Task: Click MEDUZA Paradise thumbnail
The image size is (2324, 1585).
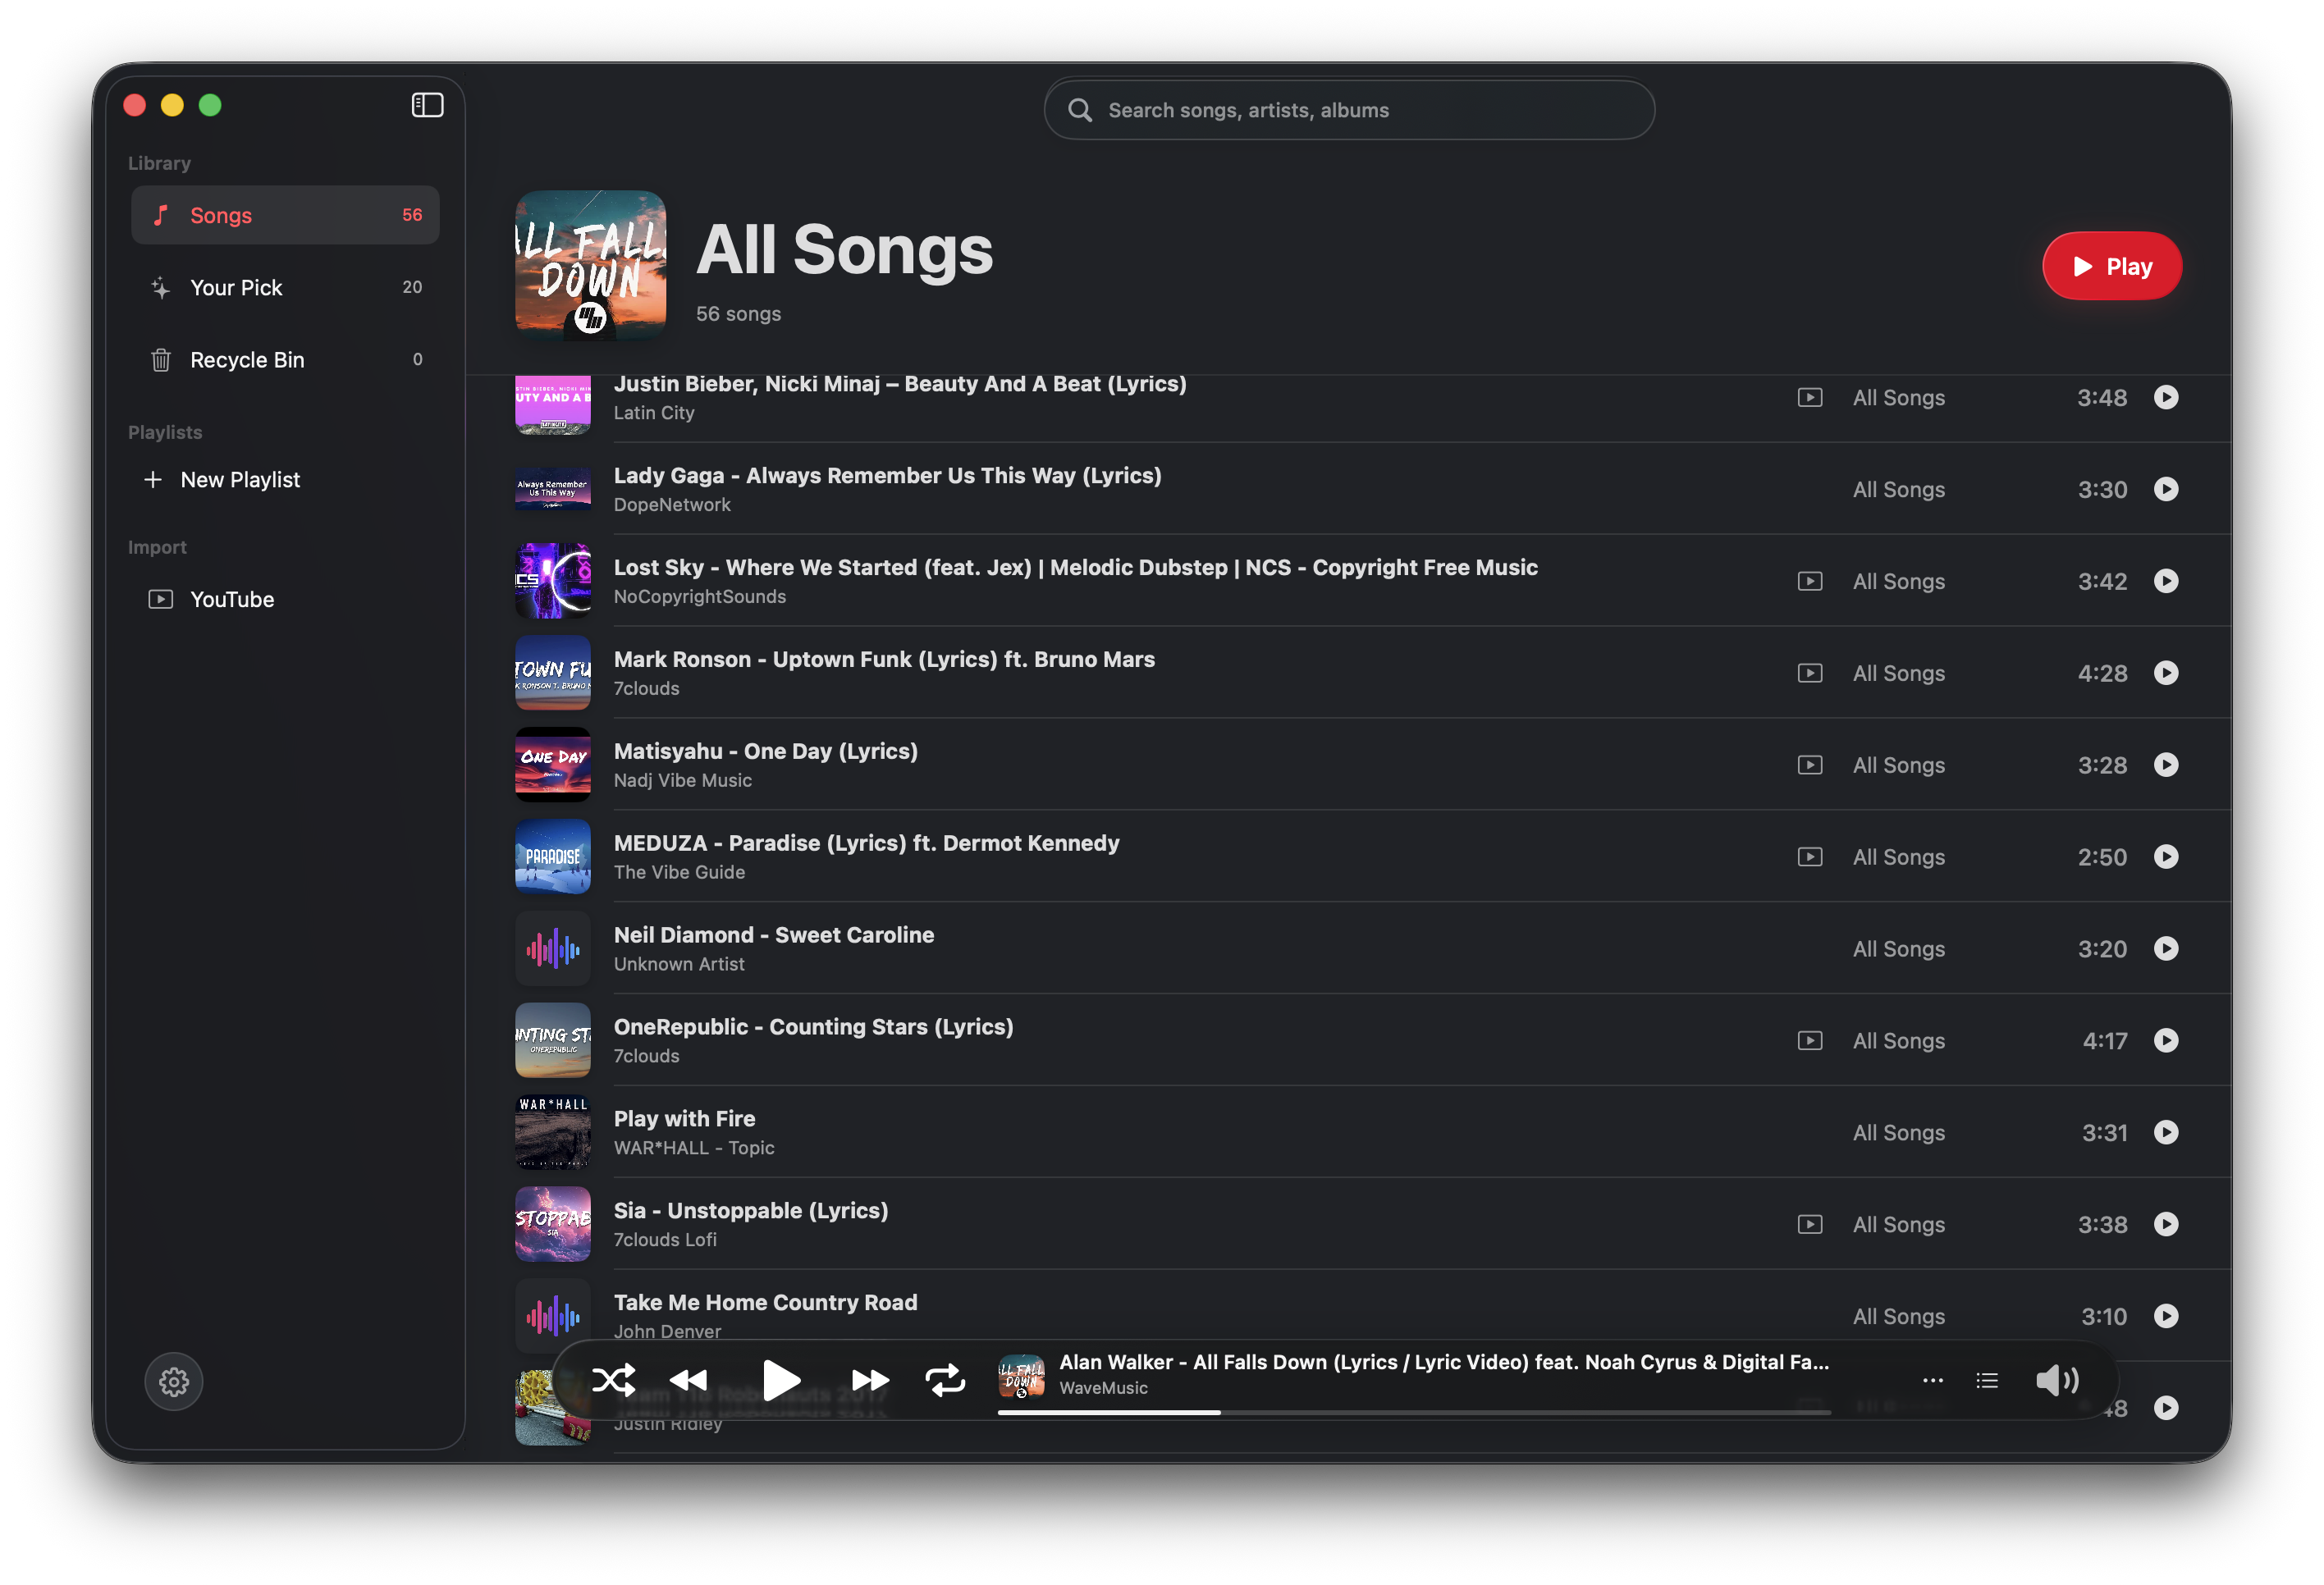Action: pyautogui.click(x=553, y=857)
